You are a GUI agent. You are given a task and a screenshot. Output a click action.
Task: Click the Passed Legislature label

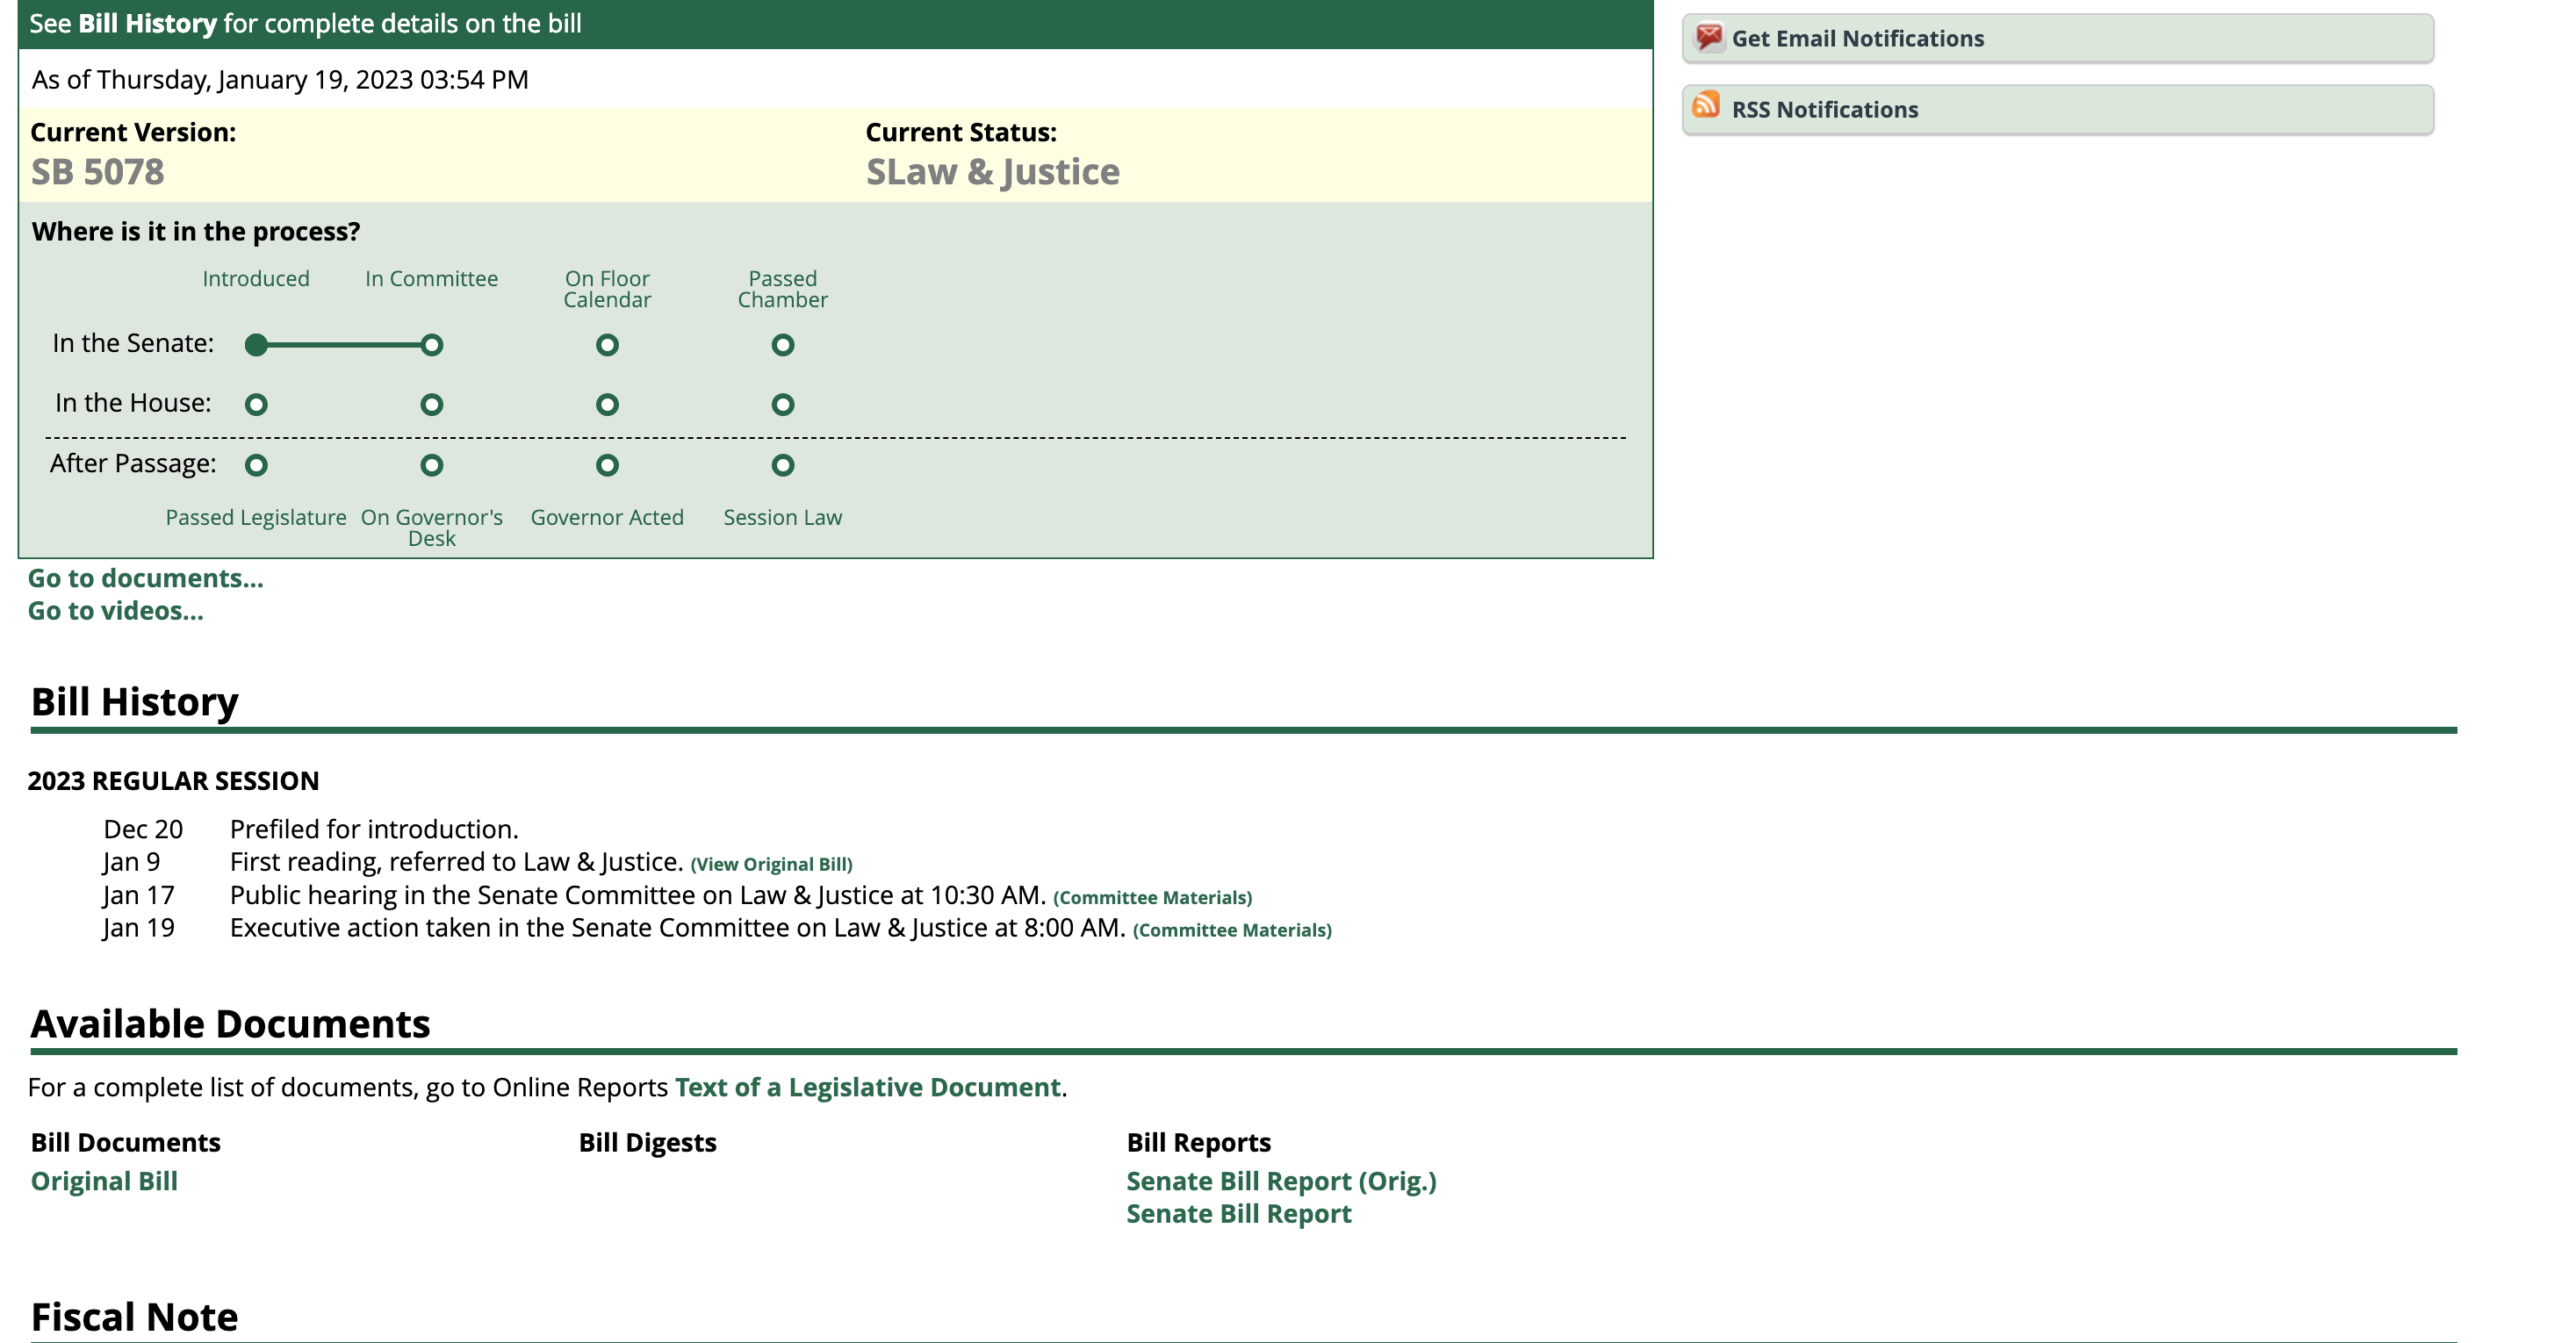pyautogui.click(x=256, y=518)
